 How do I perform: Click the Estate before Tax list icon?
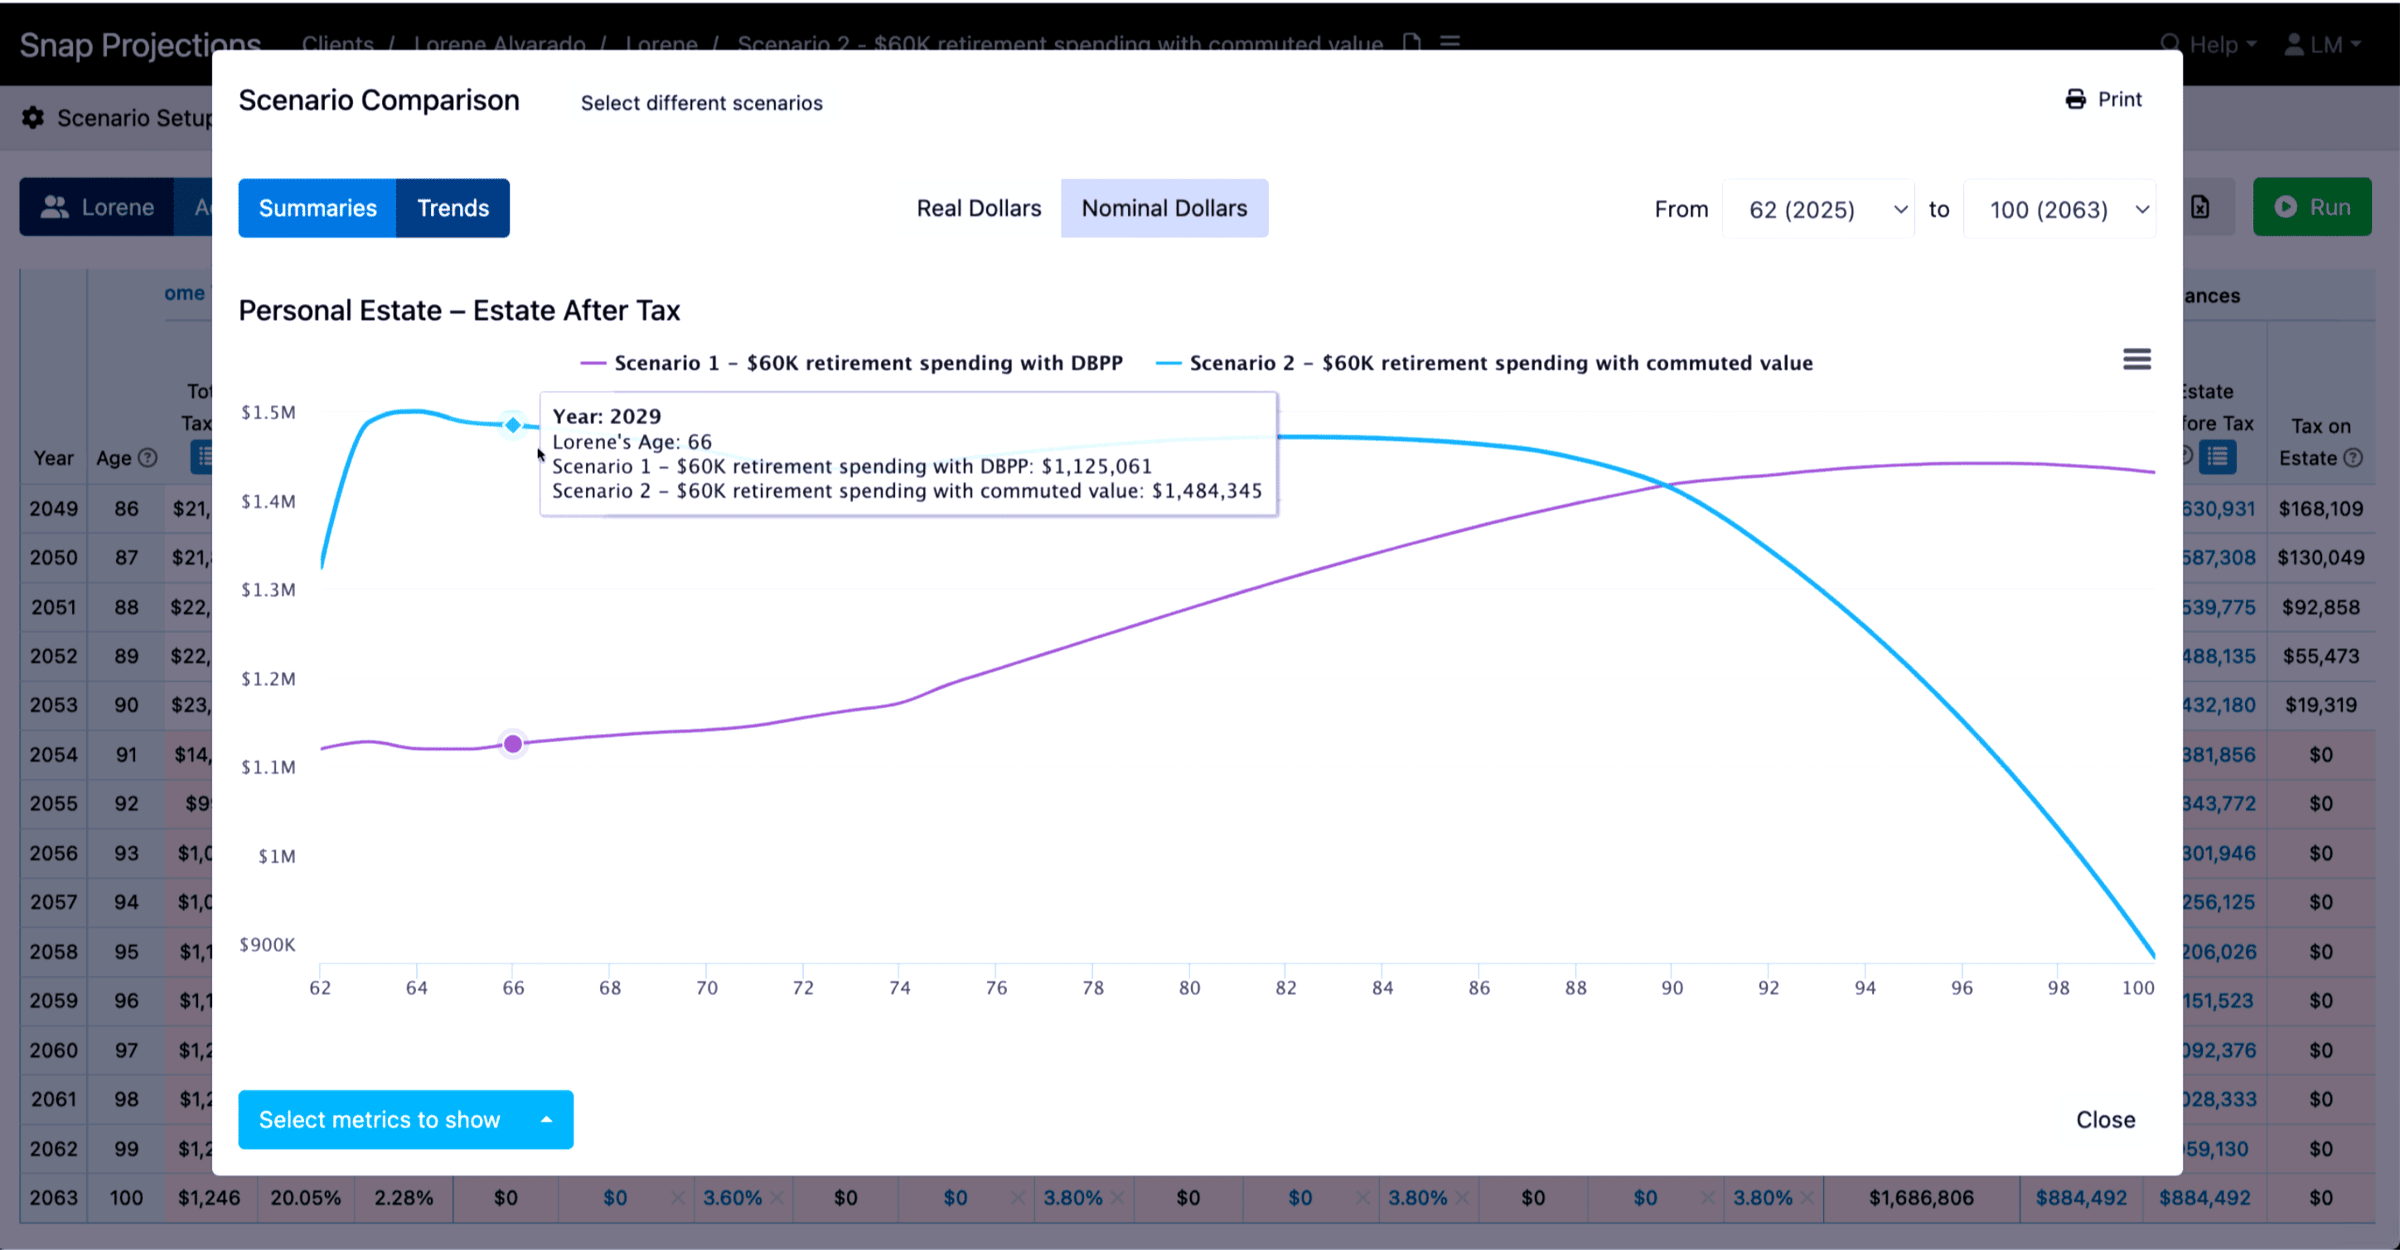2218,457
